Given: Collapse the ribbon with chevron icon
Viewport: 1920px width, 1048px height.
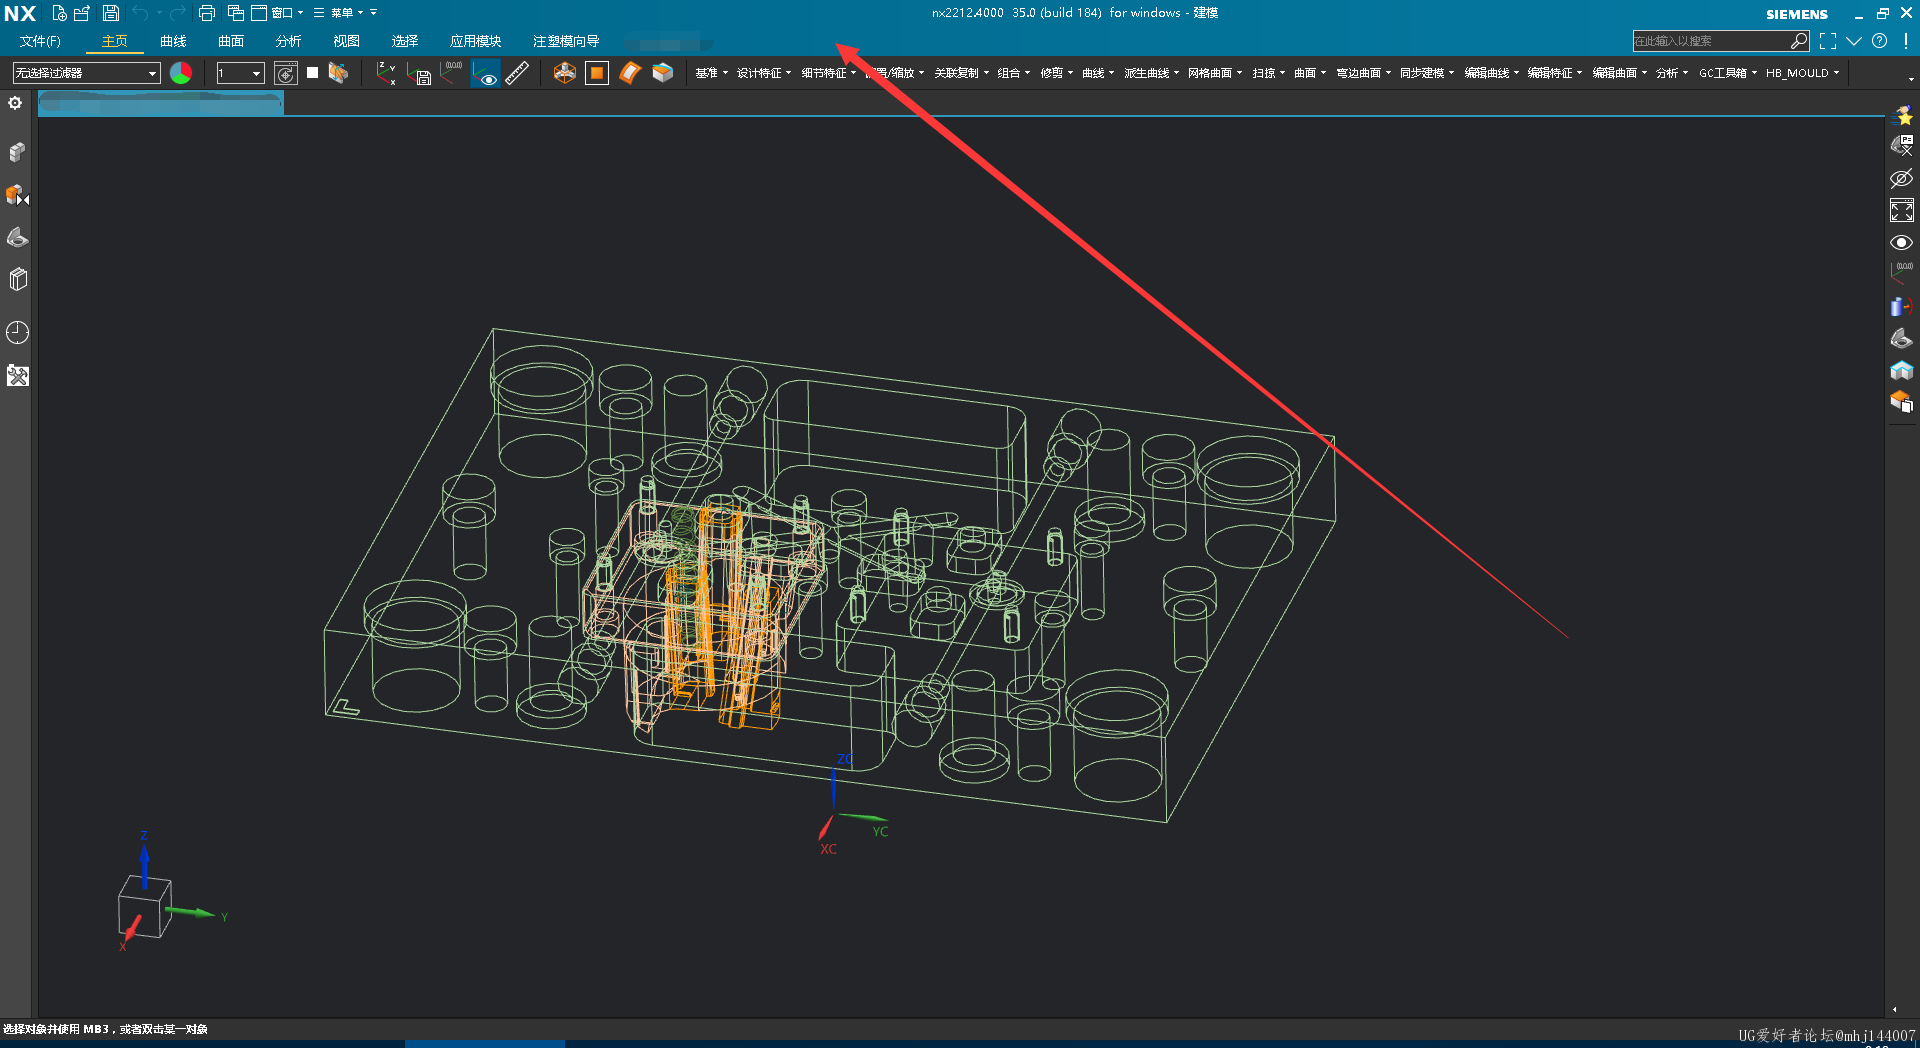Looking at the screenshot, I should [x=1854, y=41].
